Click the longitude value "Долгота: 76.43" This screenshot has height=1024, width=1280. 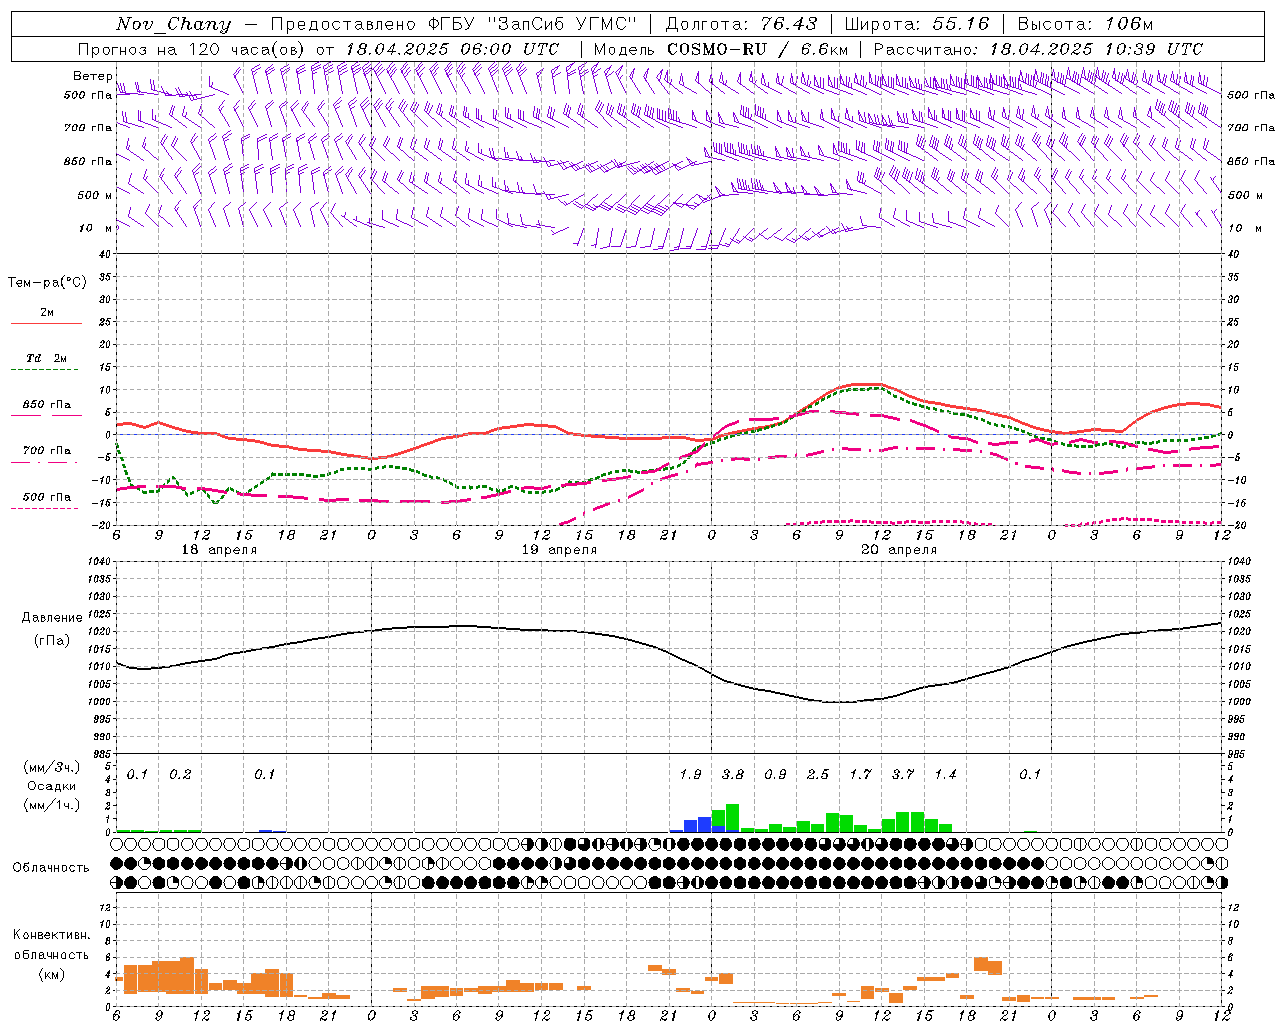pos(741,24)
